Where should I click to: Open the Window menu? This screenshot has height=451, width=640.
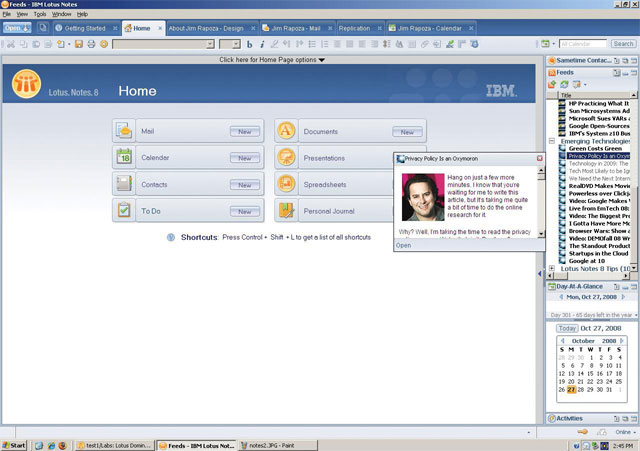(61, 14)
